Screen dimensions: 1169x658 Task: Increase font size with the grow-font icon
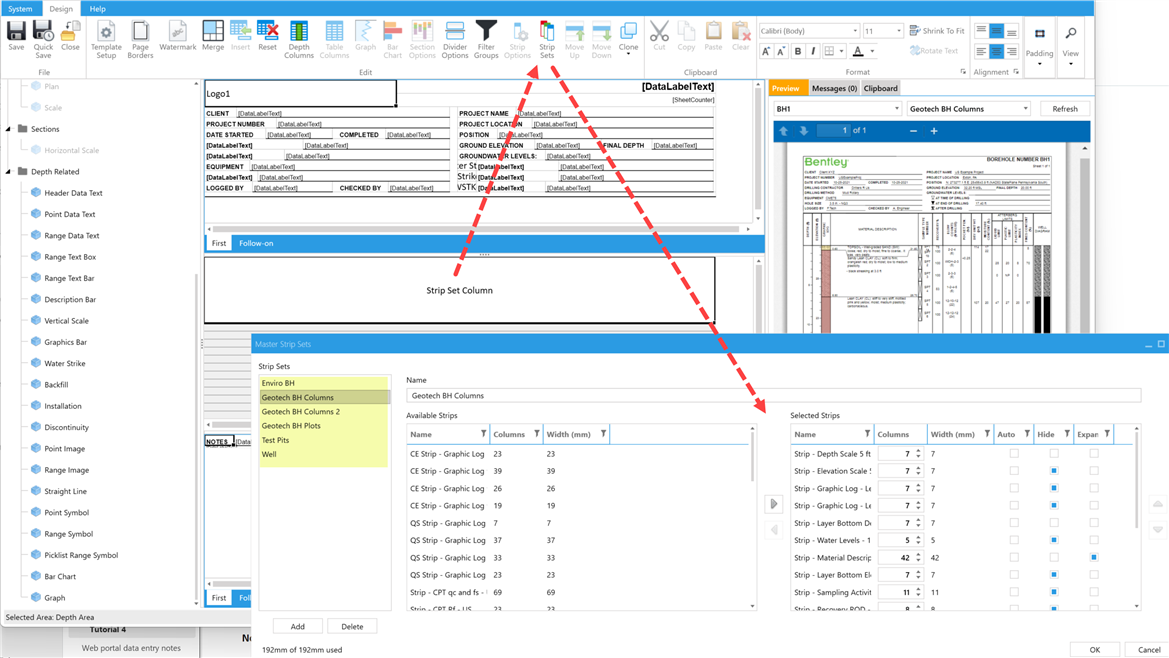766,51
